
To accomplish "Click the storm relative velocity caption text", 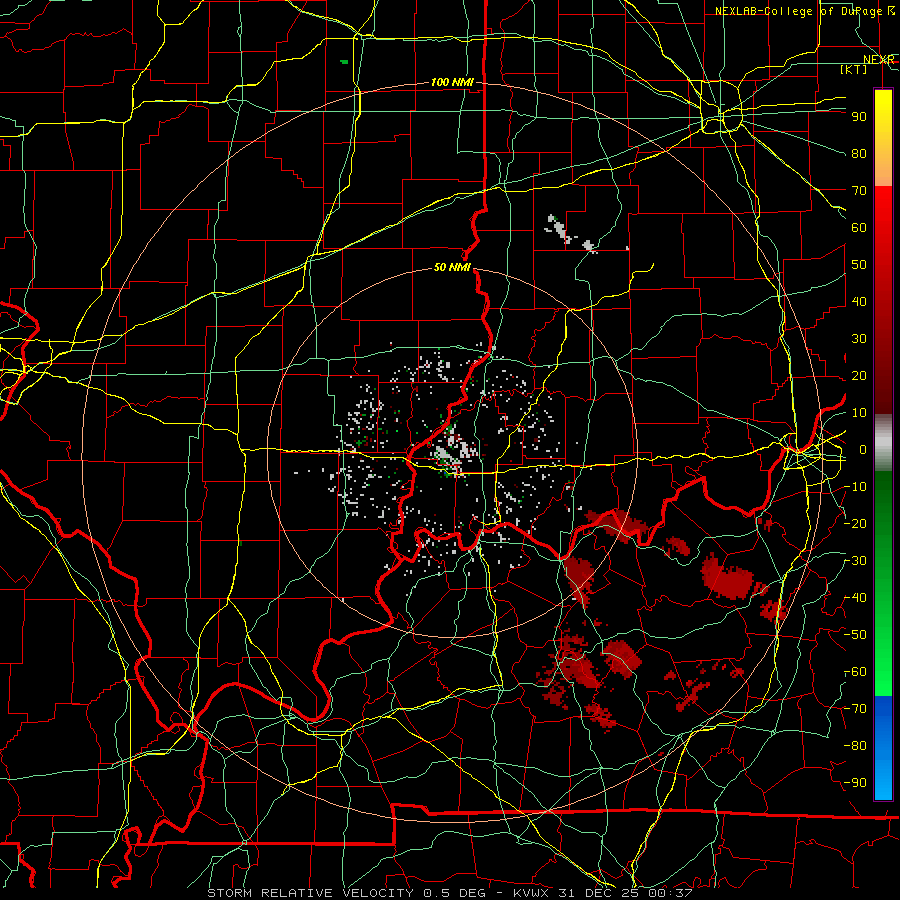I will [449, 893].
